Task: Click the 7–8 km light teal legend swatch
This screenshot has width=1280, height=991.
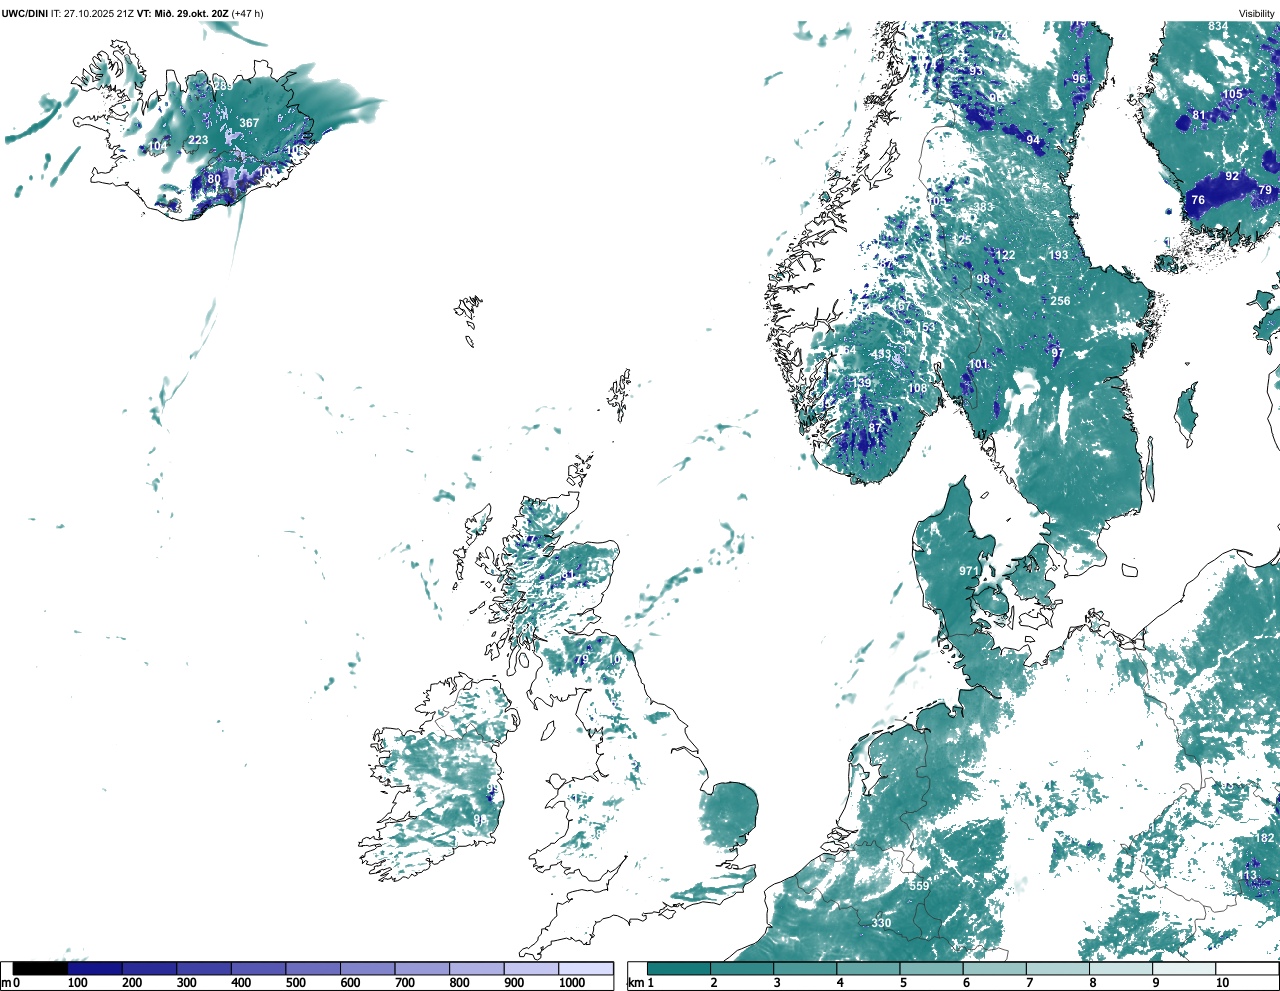Action: click(1058, 968)
